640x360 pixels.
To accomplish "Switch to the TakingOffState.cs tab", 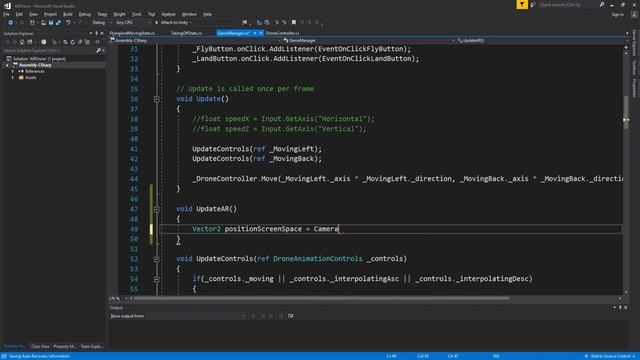I will [x=186, y=33].
